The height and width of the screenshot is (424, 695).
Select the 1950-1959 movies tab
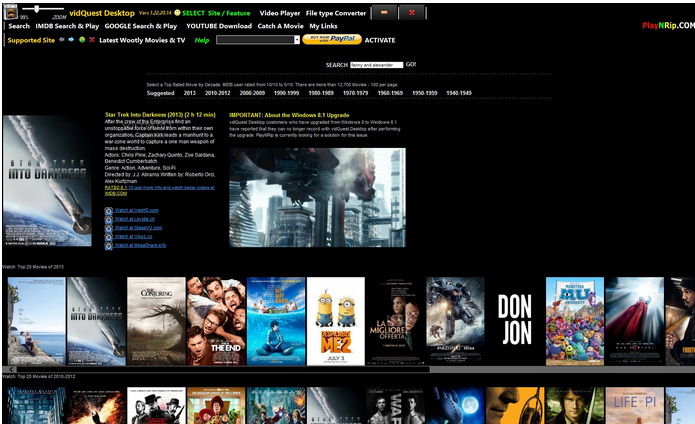[x=425, y=93]
